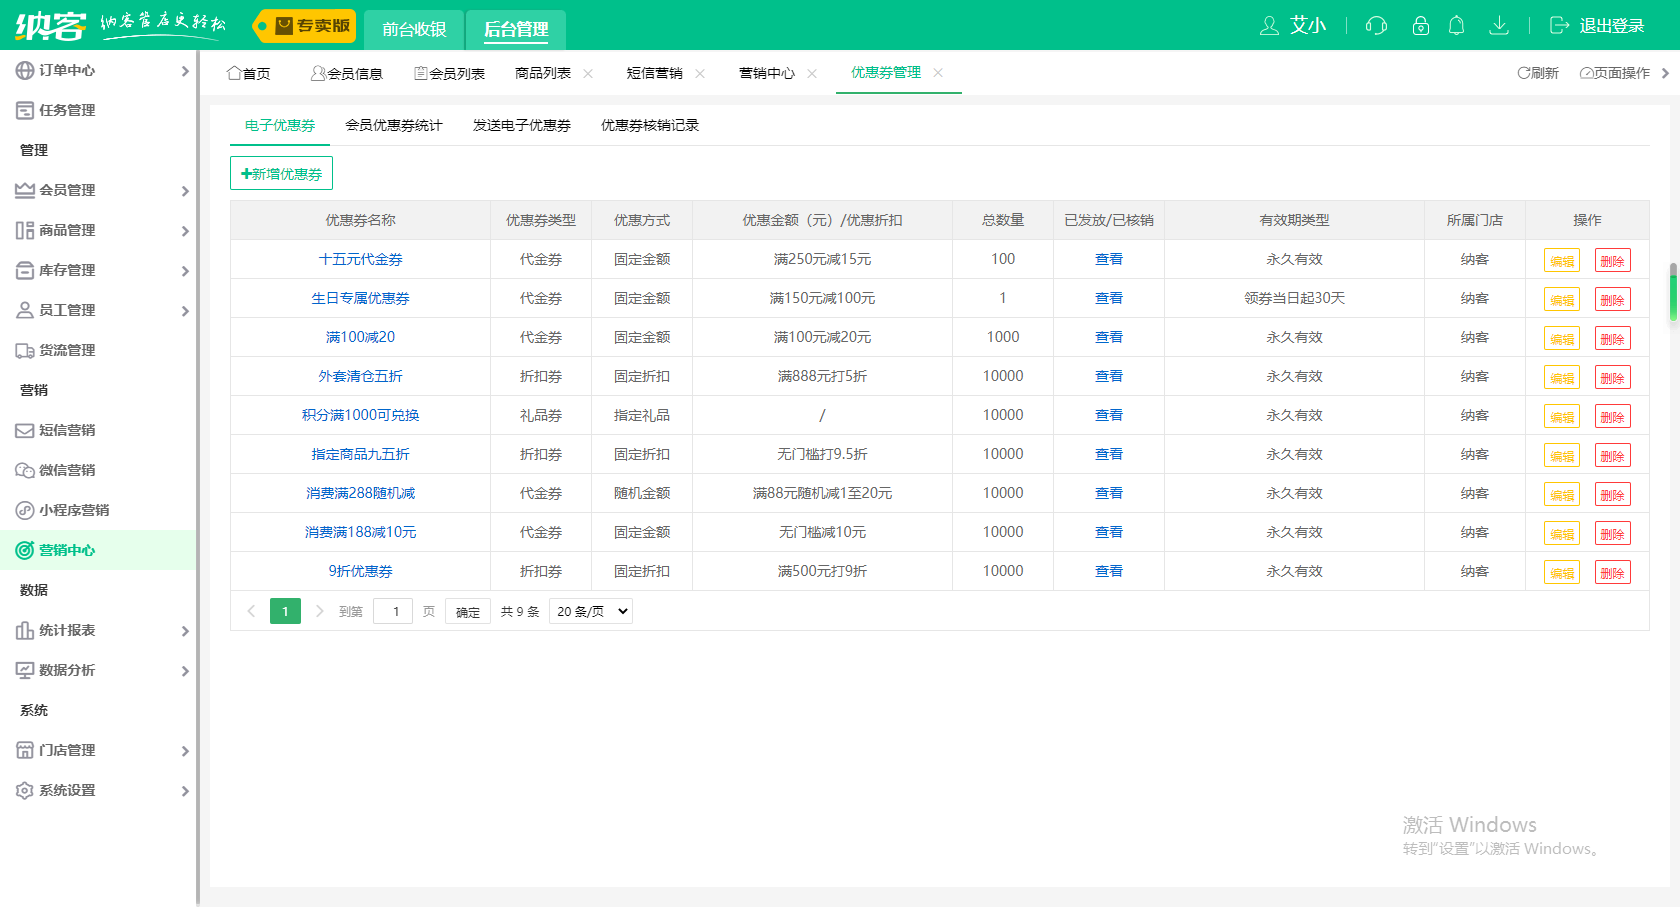Click the 门店管理 shop icon
This screenshot has height=907, width=1680.
(25, 750)
